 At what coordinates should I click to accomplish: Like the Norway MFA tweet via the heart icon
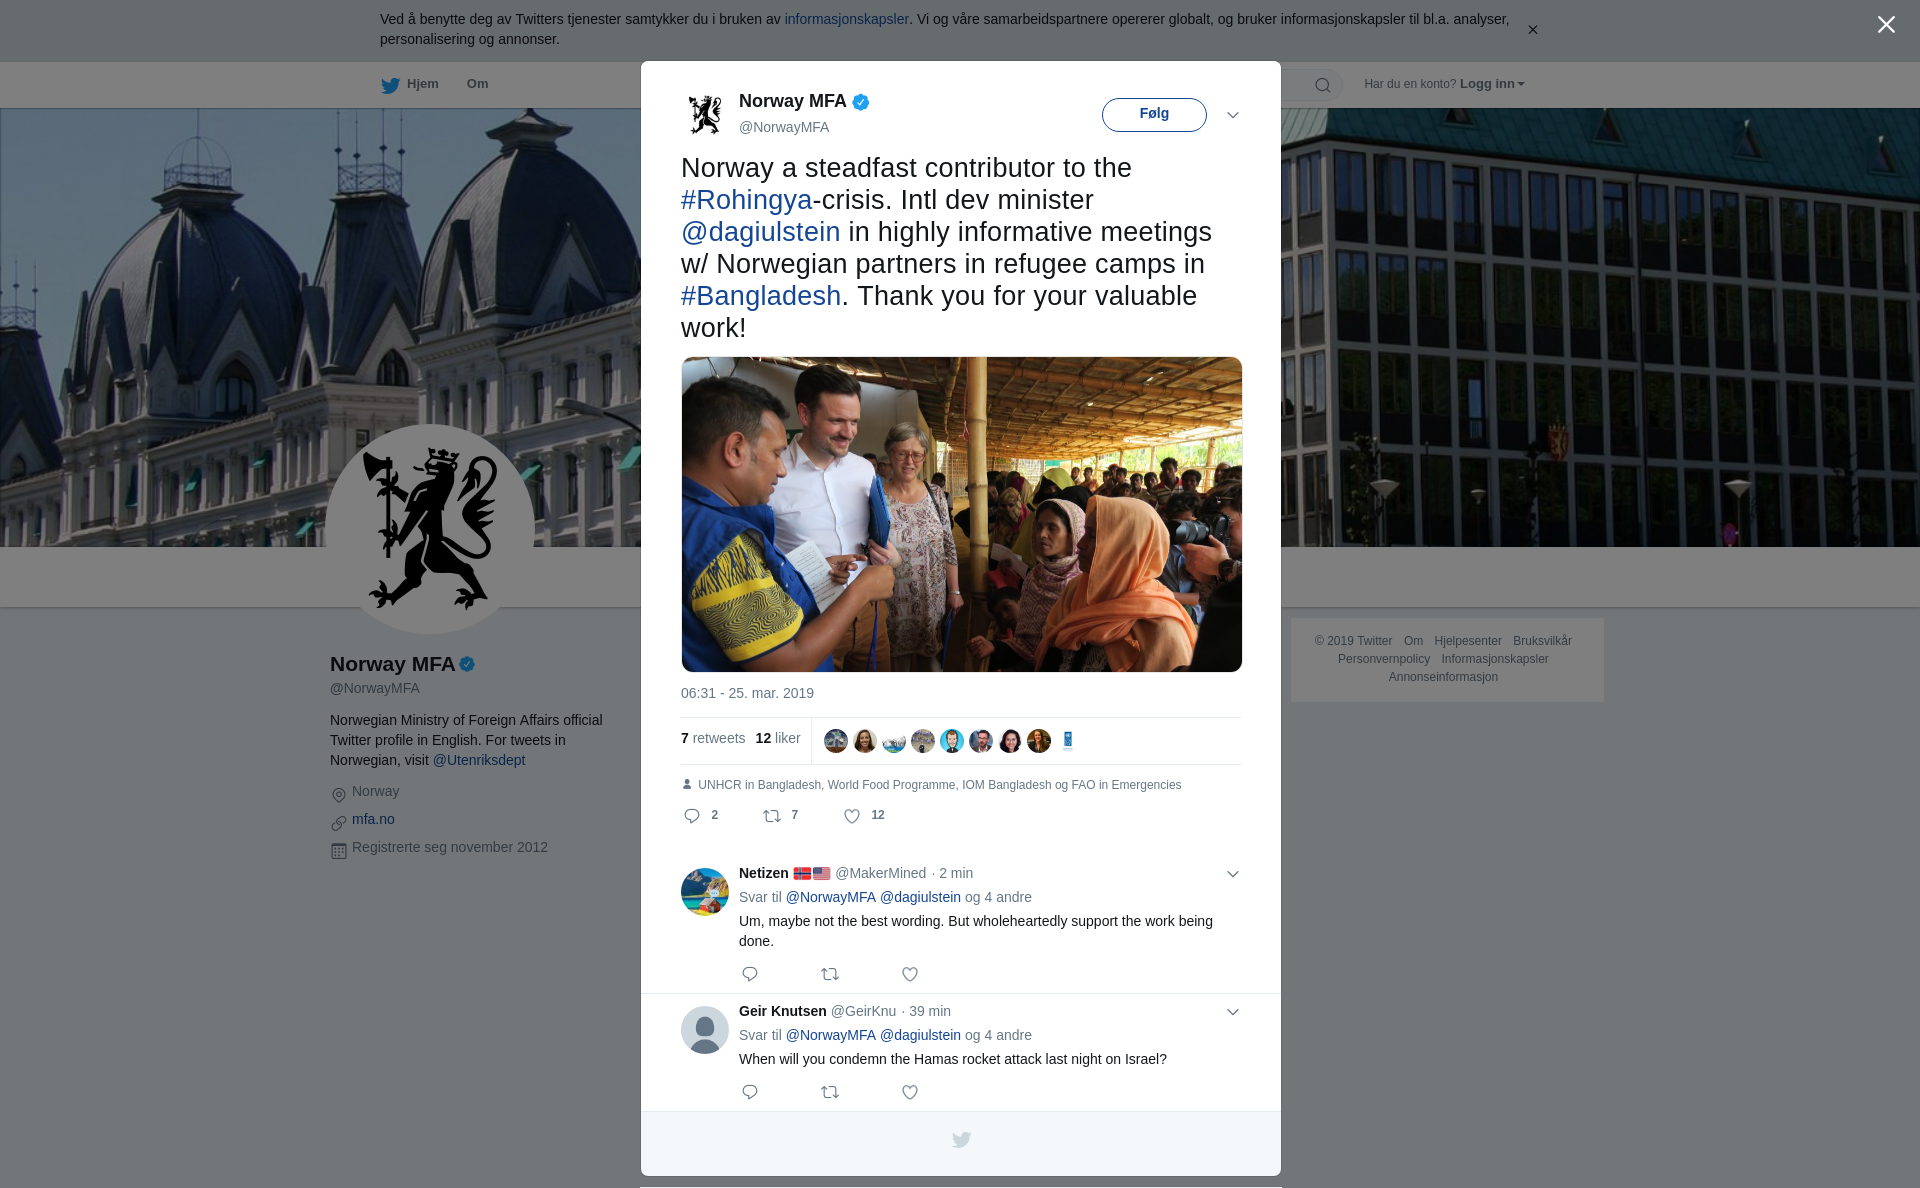[x=852, y=816]
